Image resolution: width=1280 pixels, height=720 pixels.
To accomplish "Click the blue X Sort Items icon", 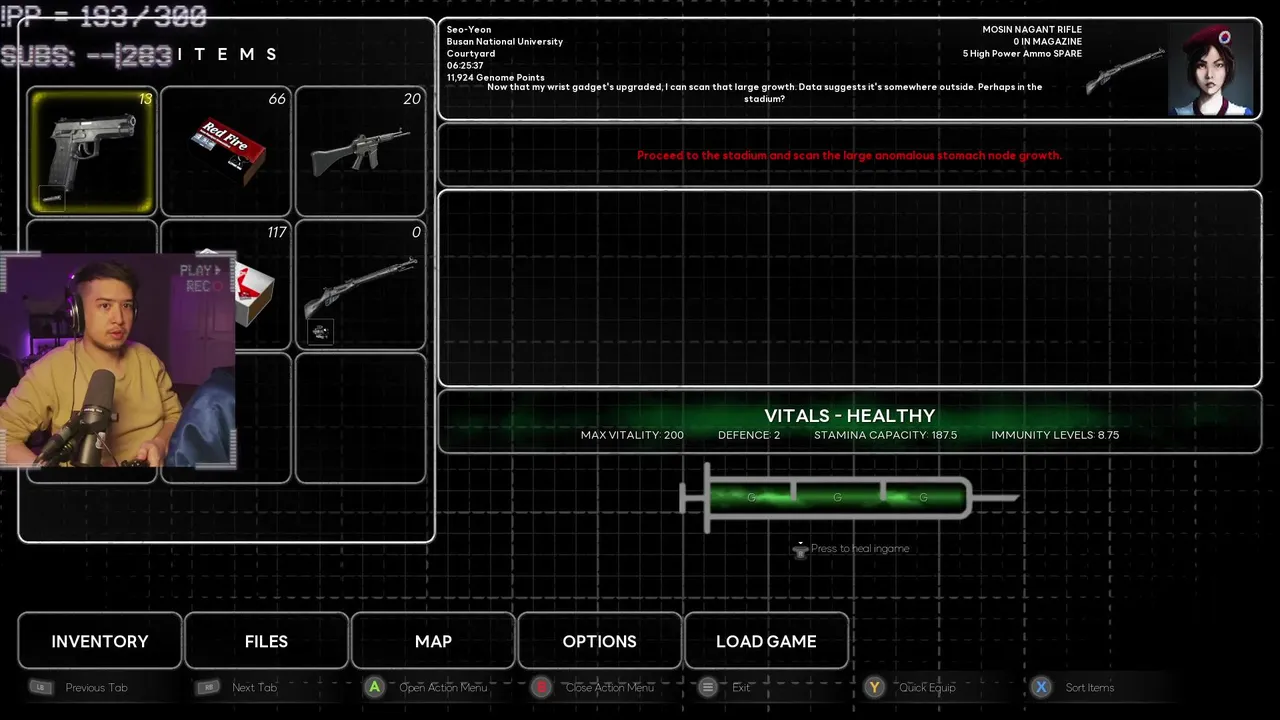I will point(1041,687).
